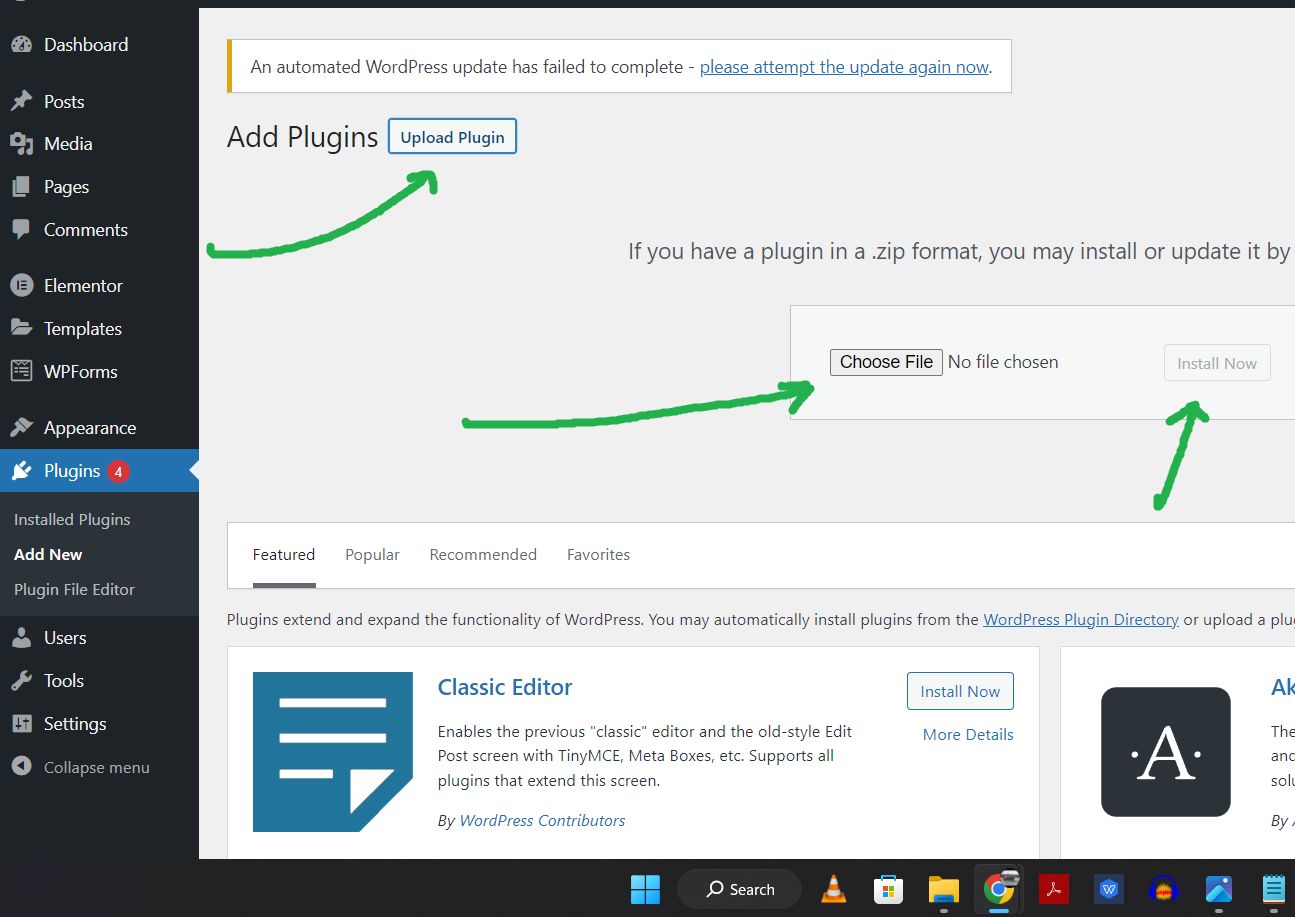Open Users via the person icon

(21, 638)
